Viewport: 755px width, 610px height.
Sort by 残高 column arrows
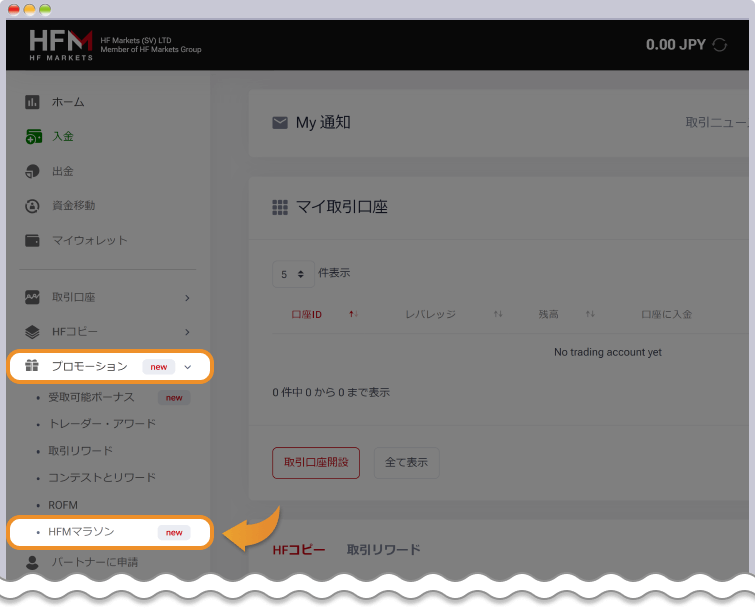point(590,314)
